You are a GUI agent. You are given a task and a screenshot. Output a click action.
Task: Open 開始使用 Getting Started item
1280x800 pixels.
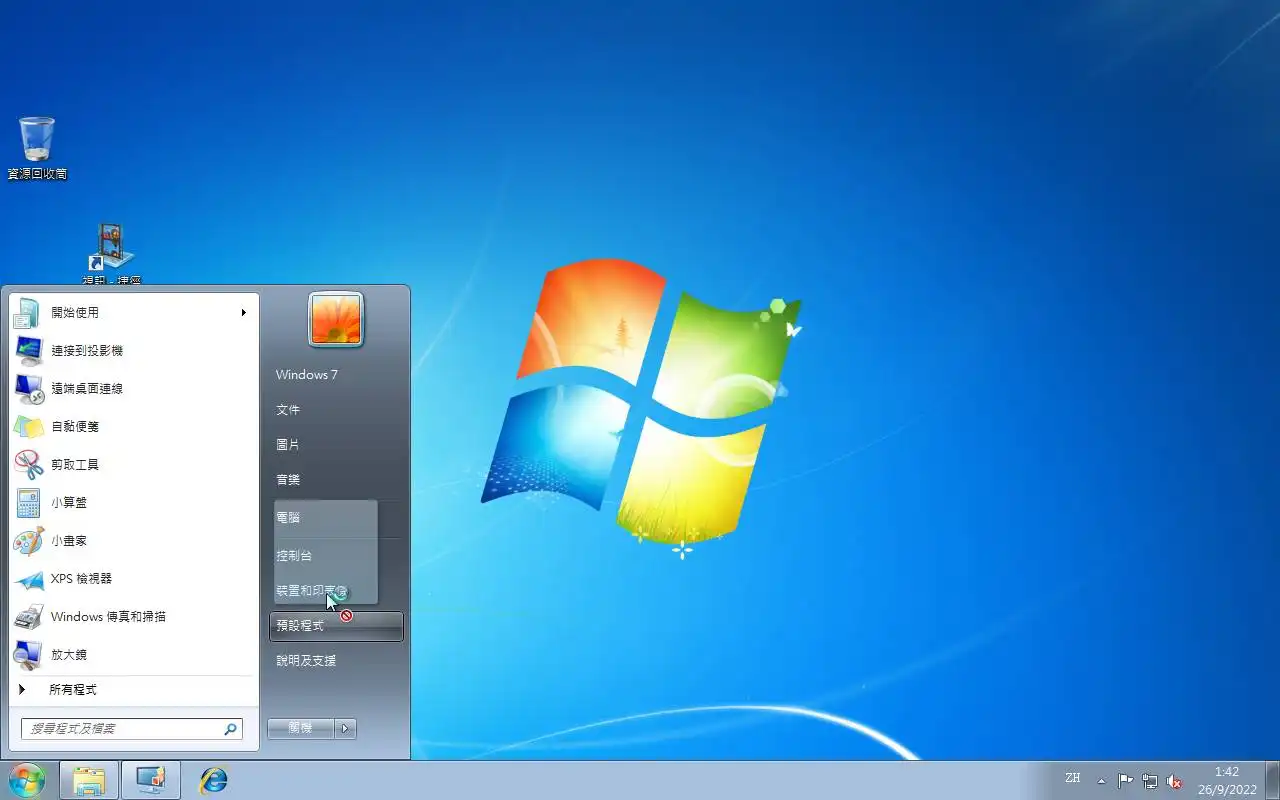tap(134, 312)
